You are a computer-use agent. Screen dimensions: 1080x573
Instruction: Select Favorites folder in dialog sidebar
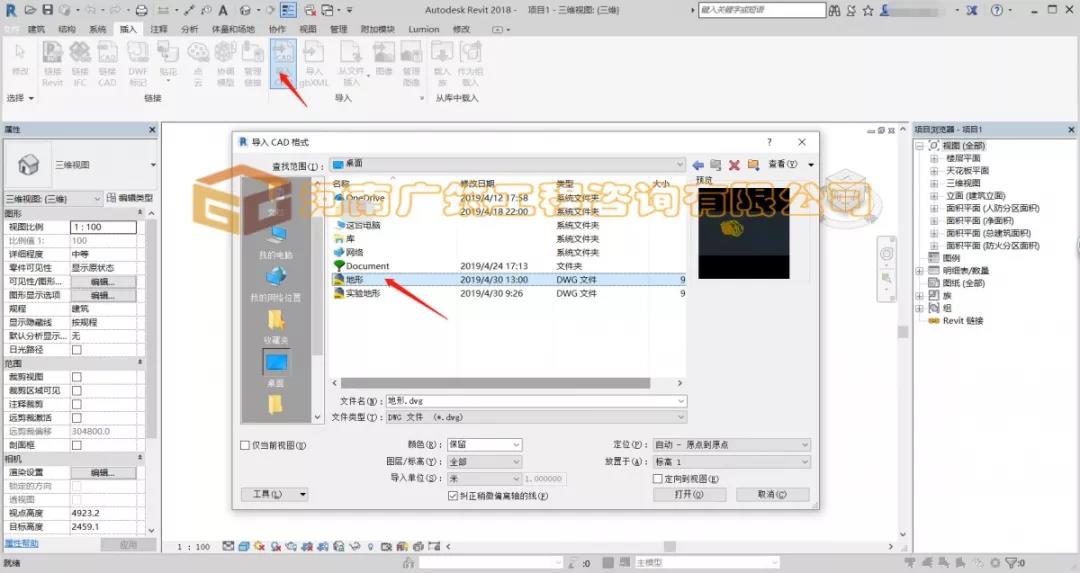click(276, 327)
